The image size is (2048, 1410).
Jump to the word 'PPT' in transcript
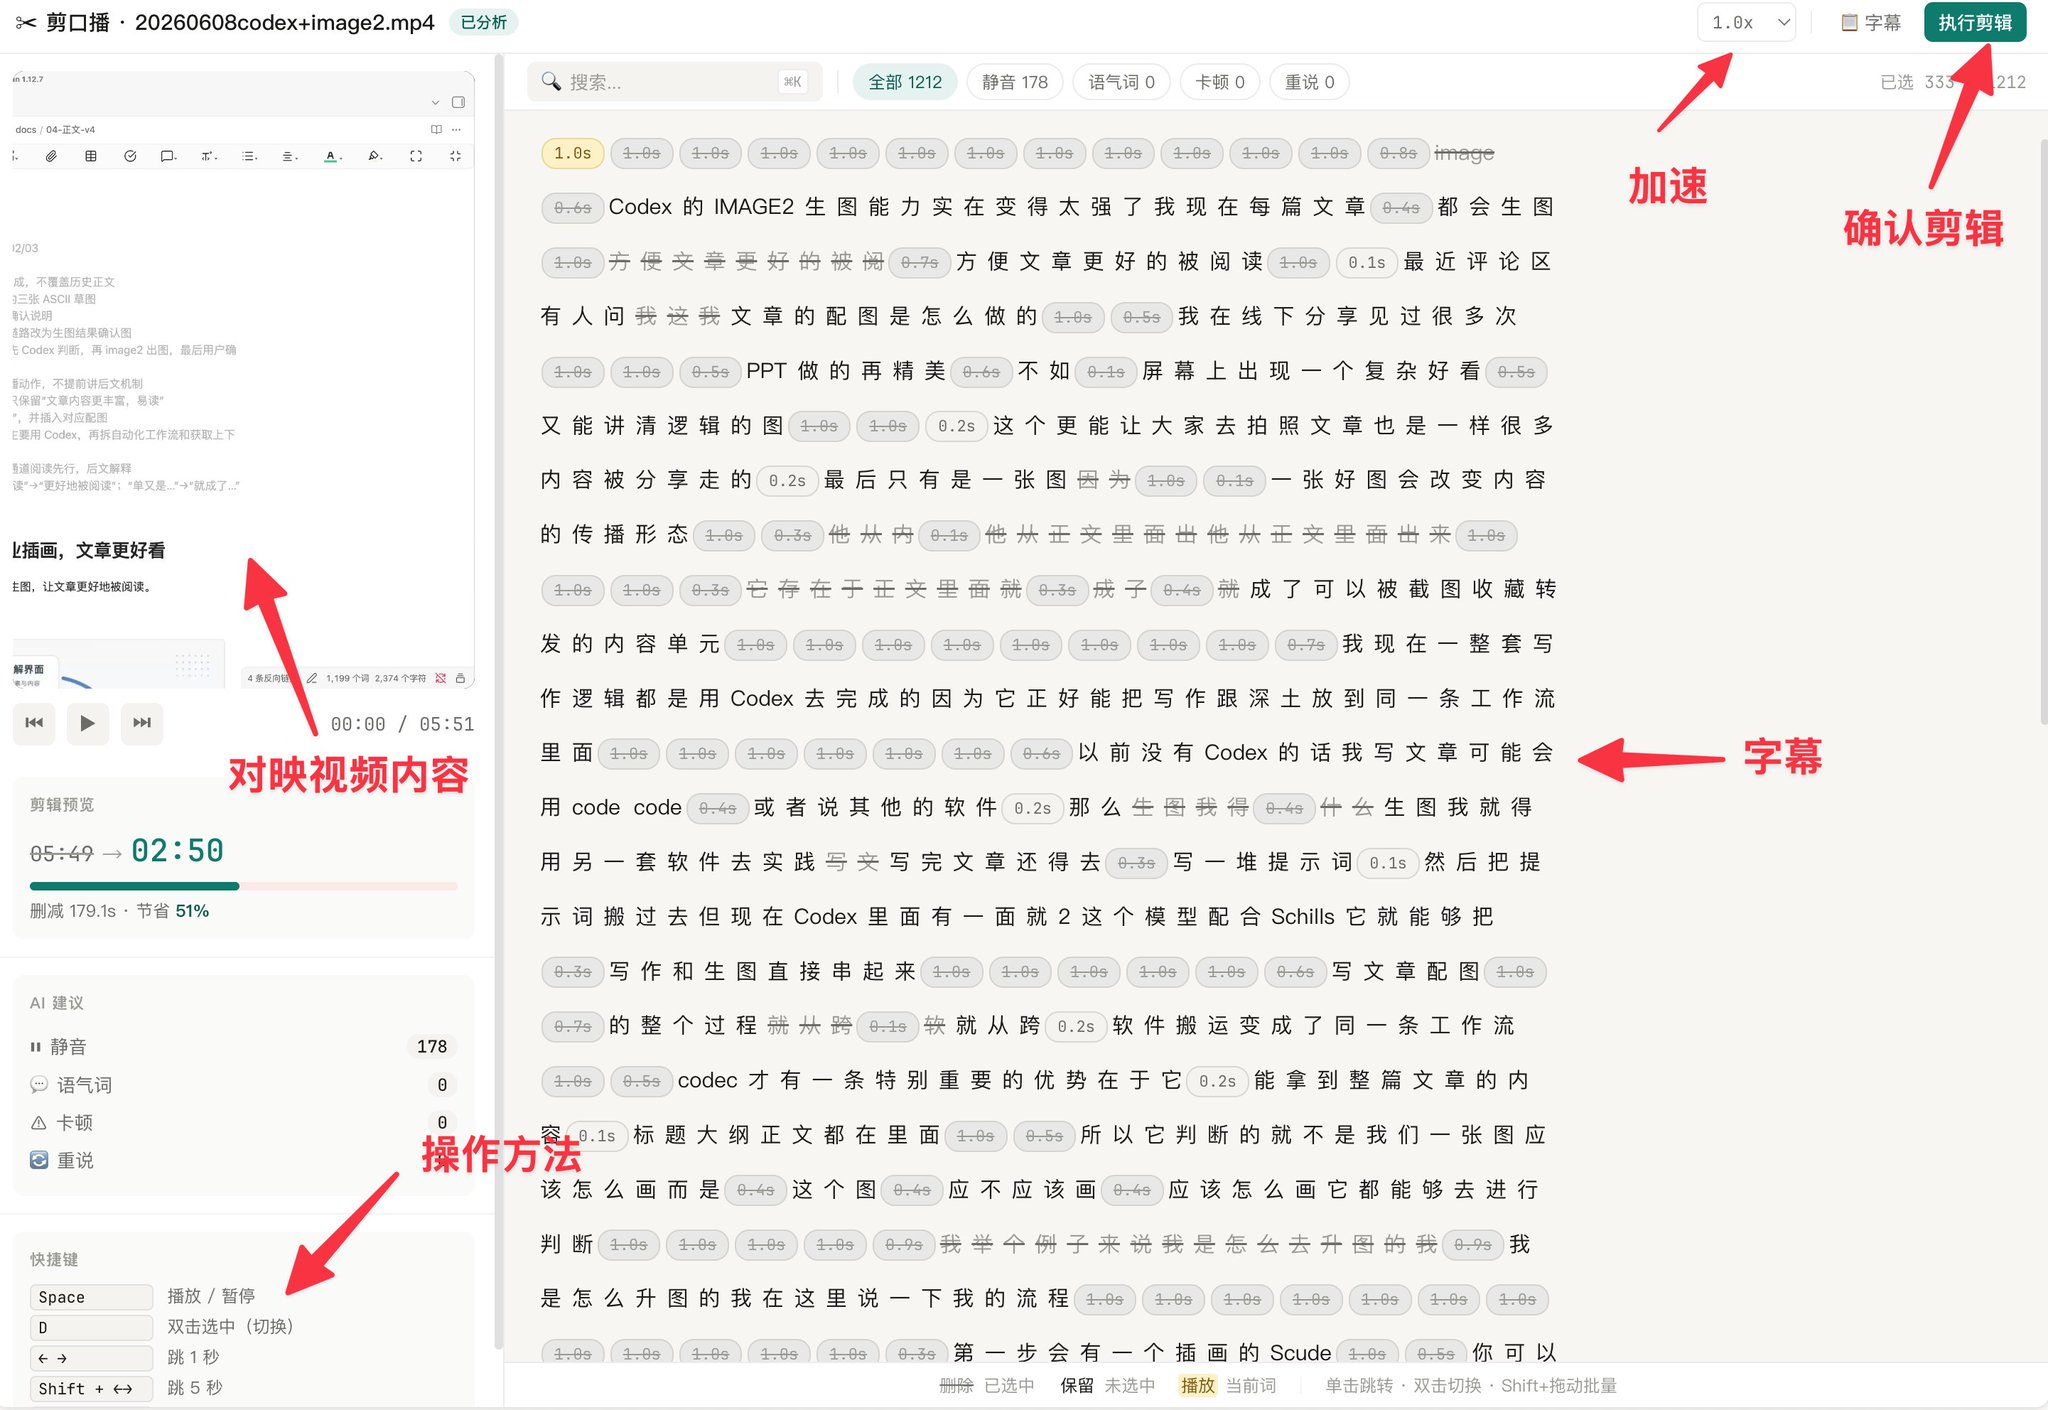pyautogui.click(x=766, y=371)
